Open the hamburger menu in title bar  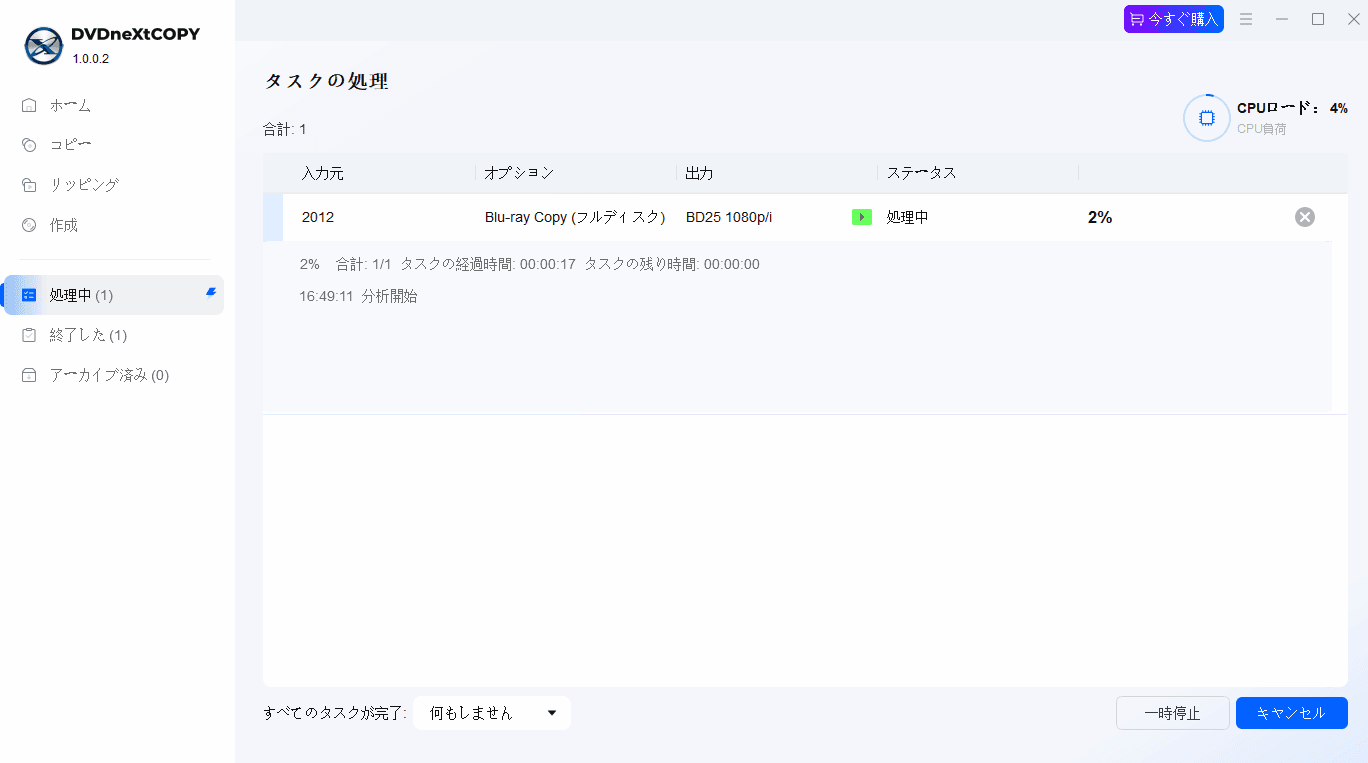pyautogui.click(x=1246, y=19)
